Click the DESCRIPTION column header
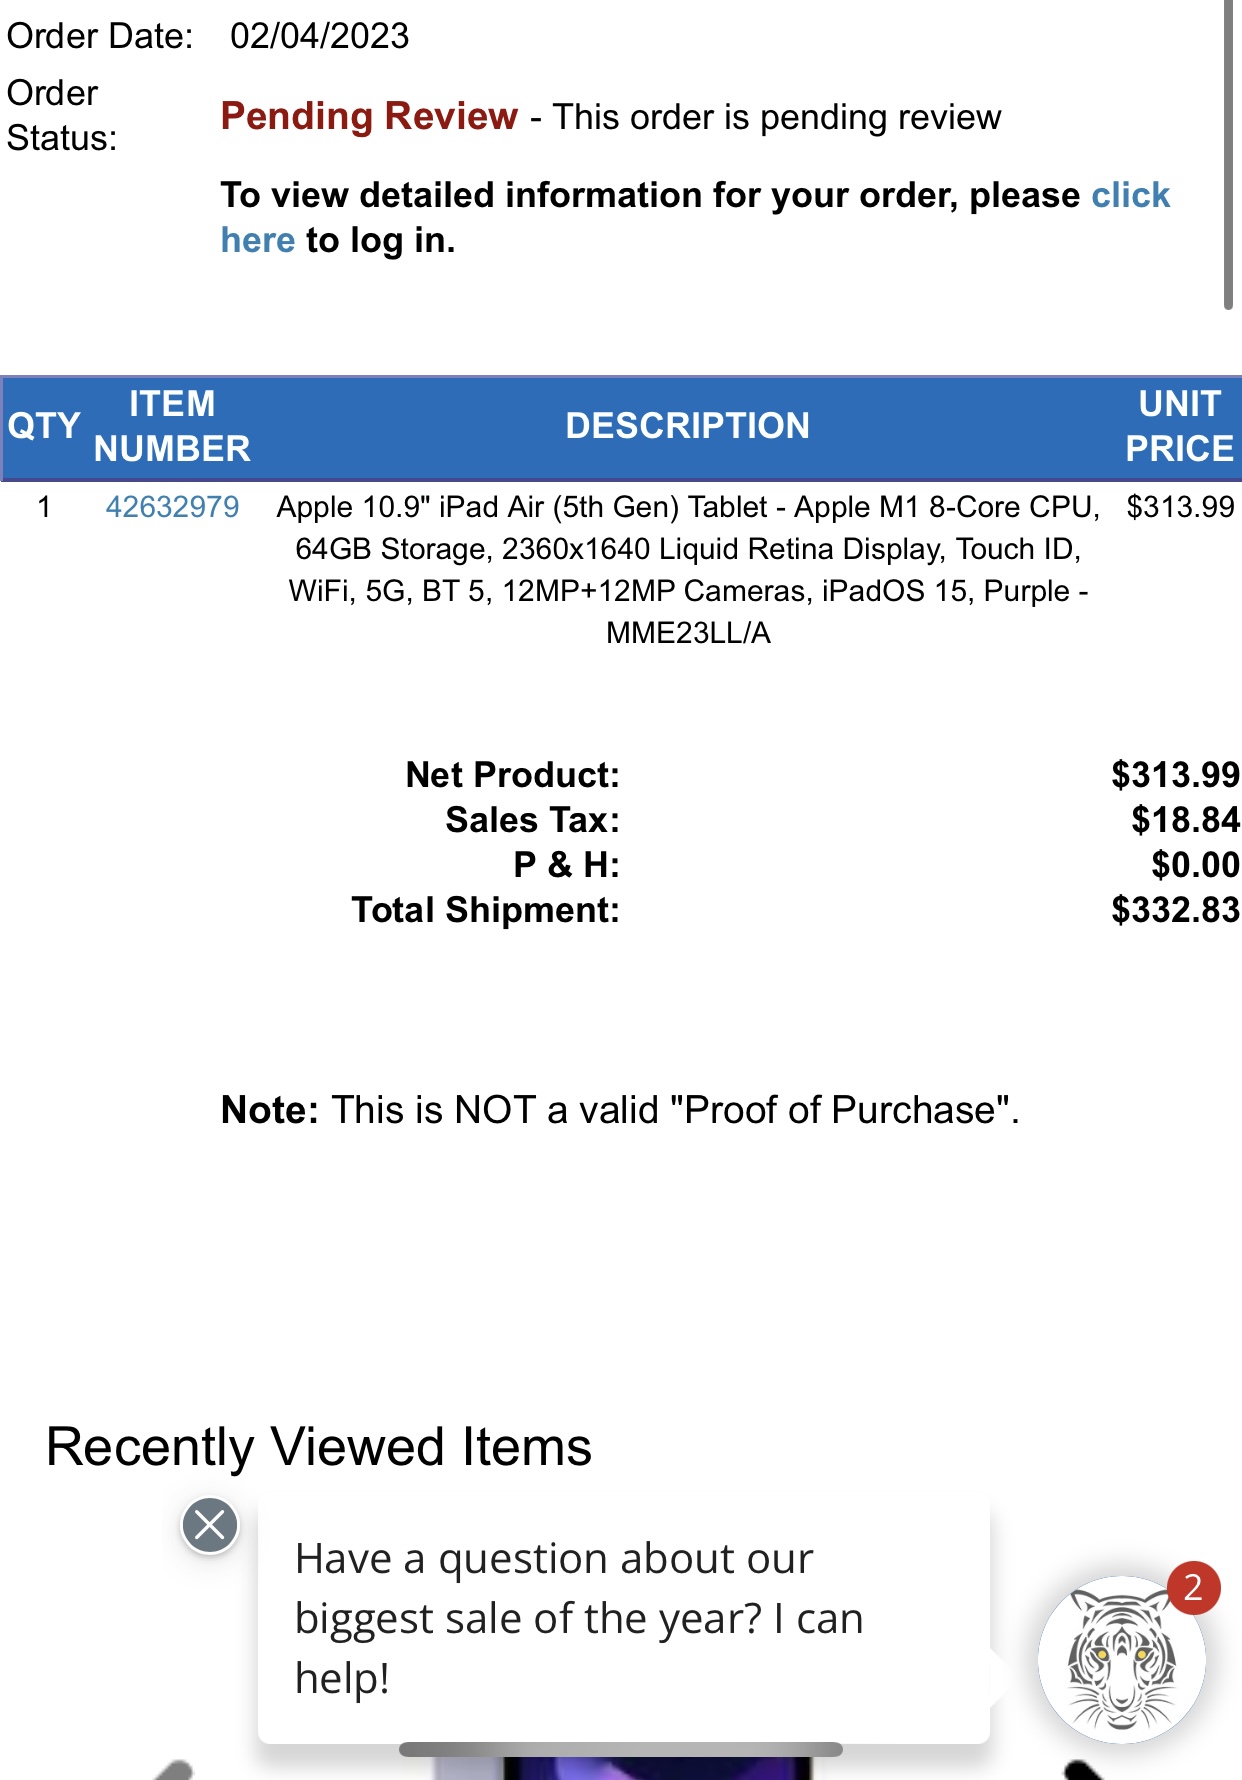The height and width of the screenshot is (1780, 1242). (687, 426)
